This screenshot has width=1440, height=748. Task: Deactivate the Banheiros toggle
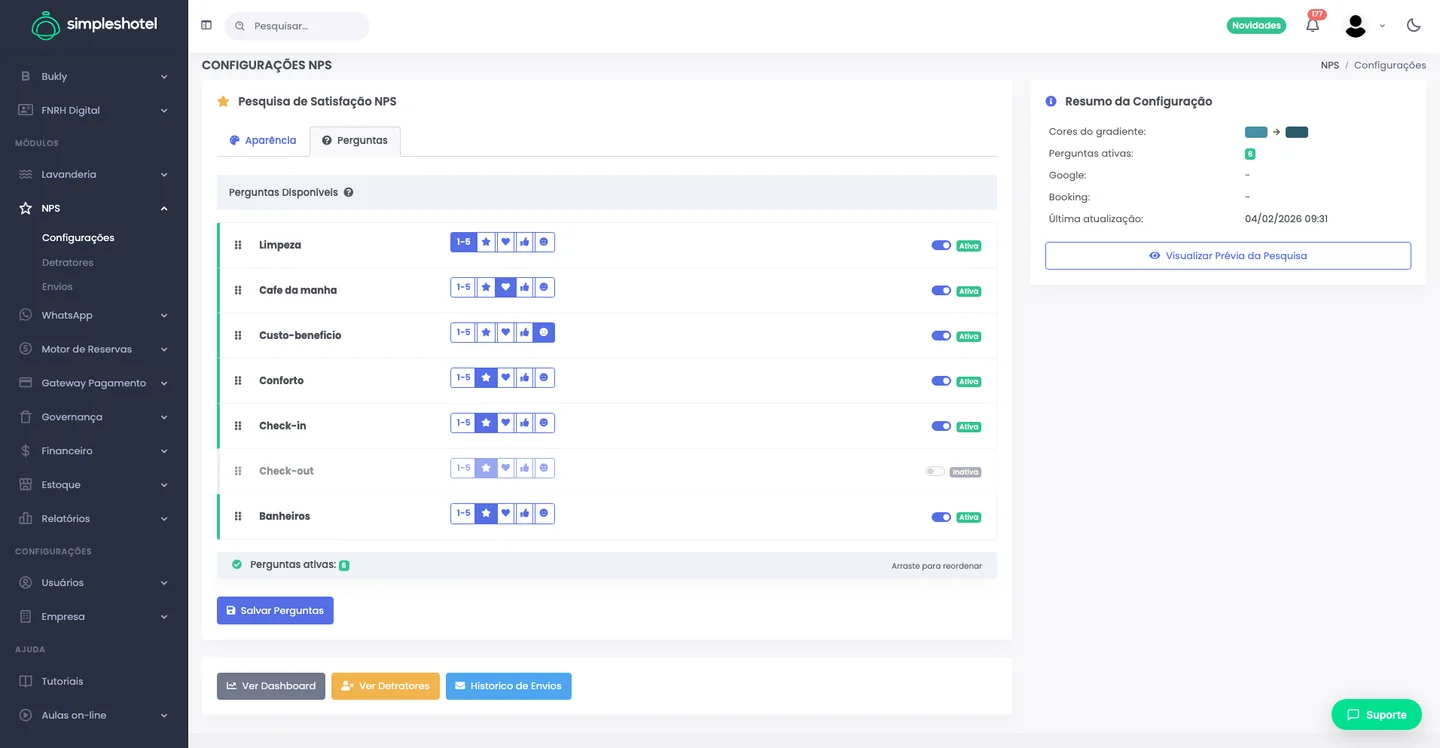click(x=941, y=517)
